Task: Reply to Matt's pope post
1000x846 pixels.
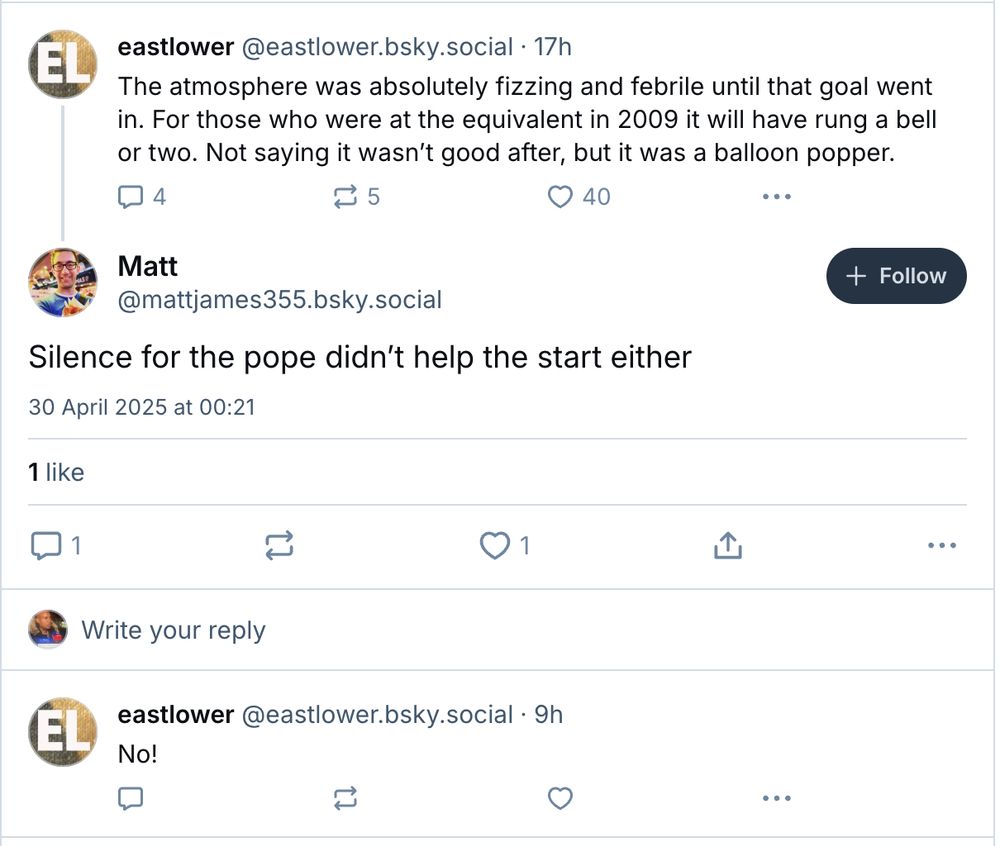Action: point(46,546)
